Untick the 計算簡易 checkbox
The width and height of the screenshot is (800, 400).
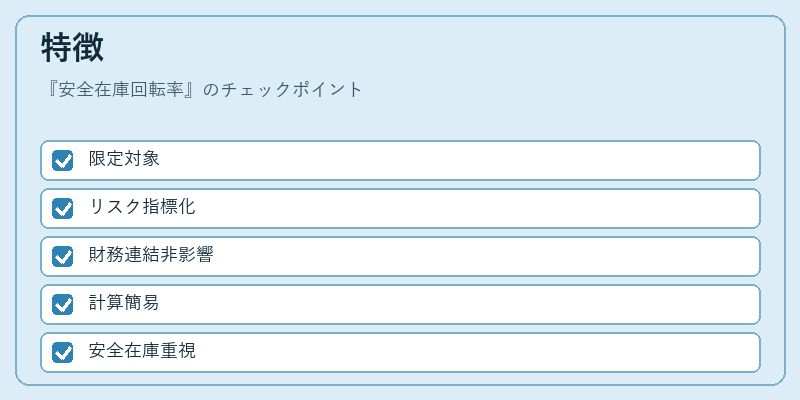(x=62, y=304)
